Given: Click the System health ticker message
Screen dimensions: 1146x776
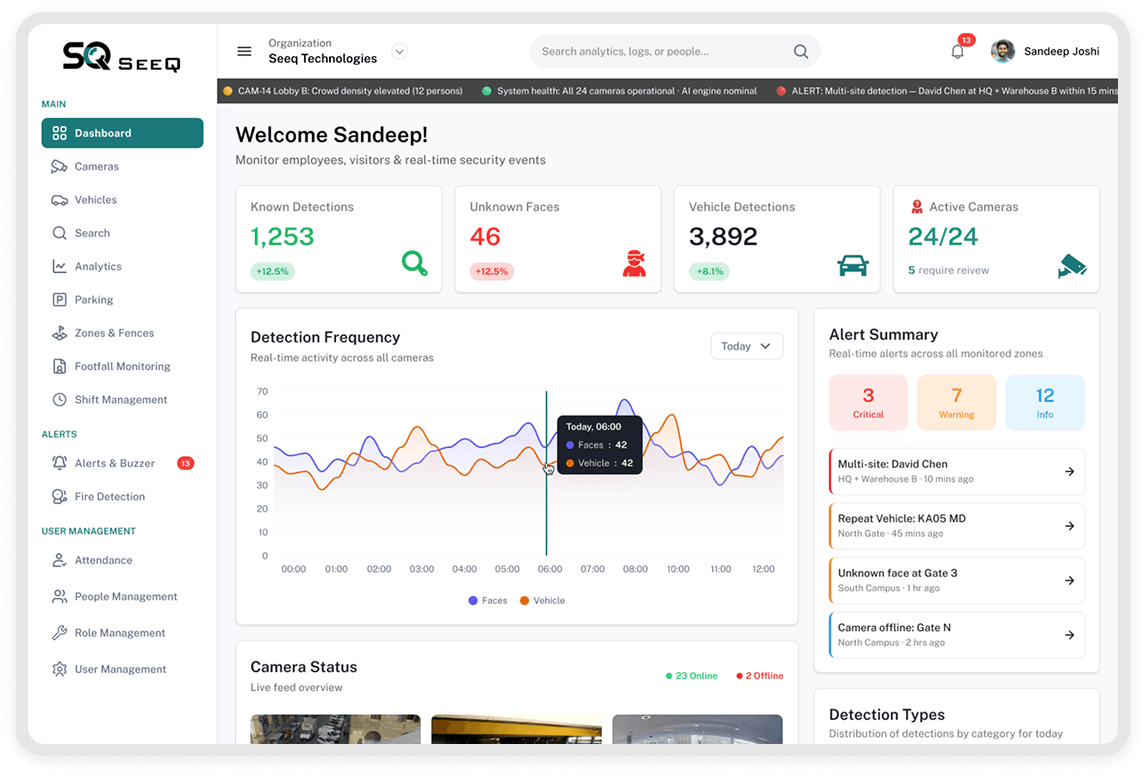Looking at the screenshot, I should (x=620, y=91).
